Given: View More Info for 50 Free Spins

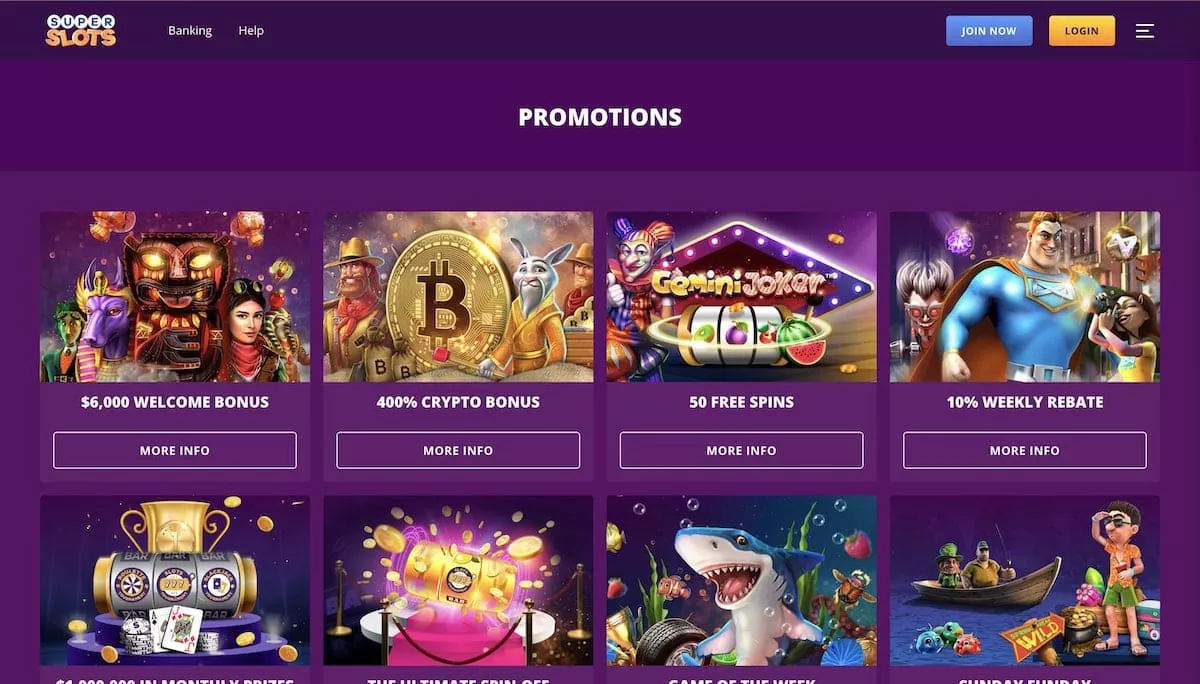Looking at the screenshot, I should tap(741, 450).
